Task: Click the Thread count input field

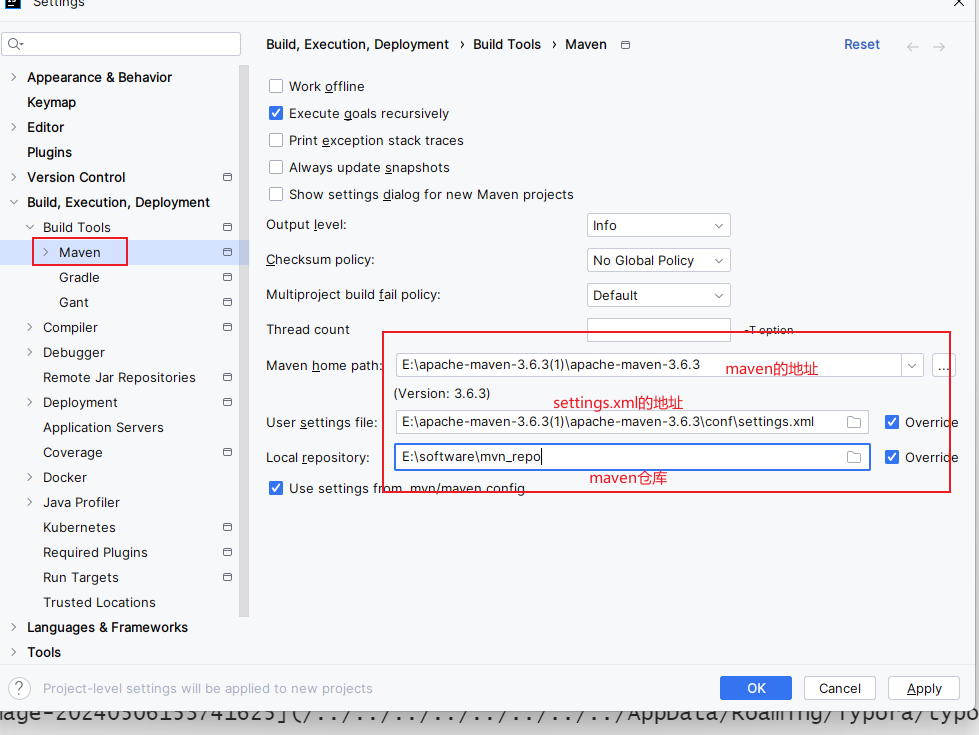Action: point(659,329)
